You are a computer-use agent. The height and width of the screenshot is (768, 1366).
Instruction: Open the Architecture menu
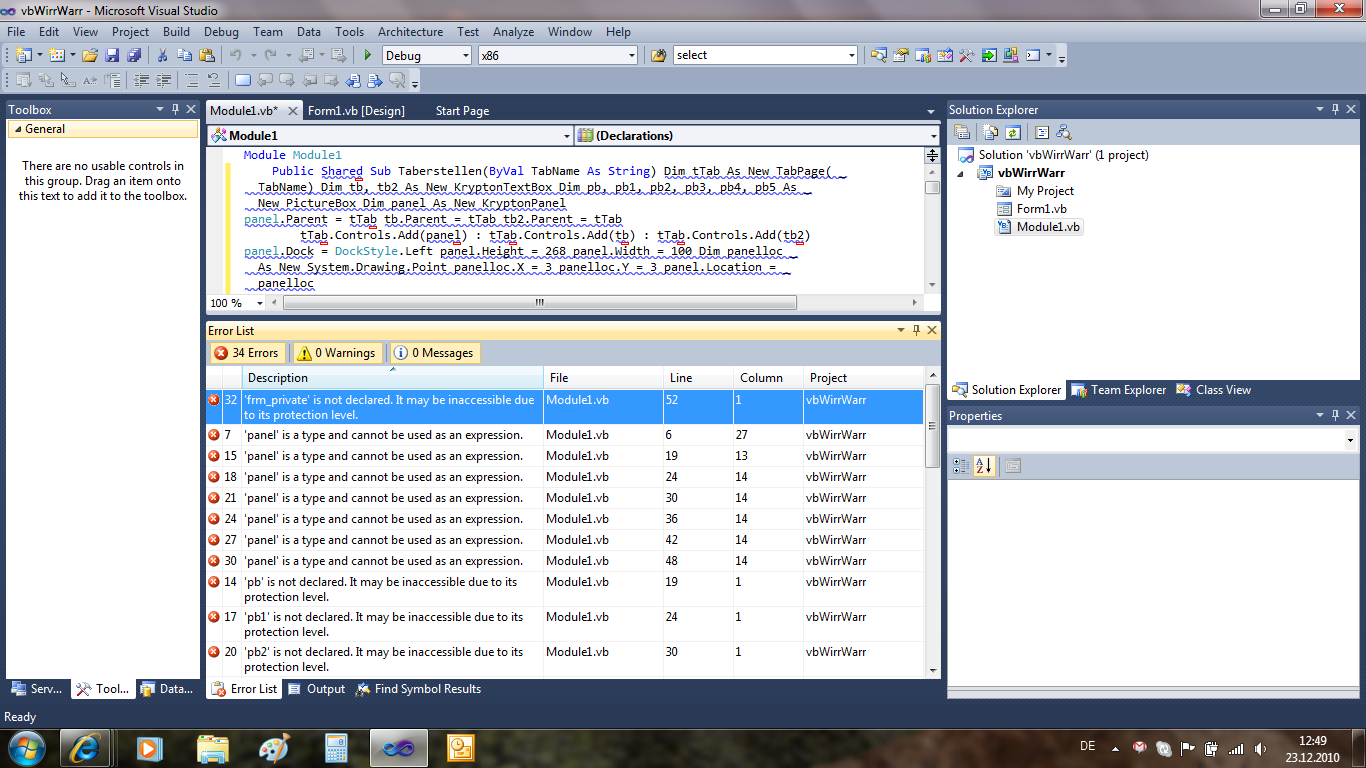click(410, 32)
